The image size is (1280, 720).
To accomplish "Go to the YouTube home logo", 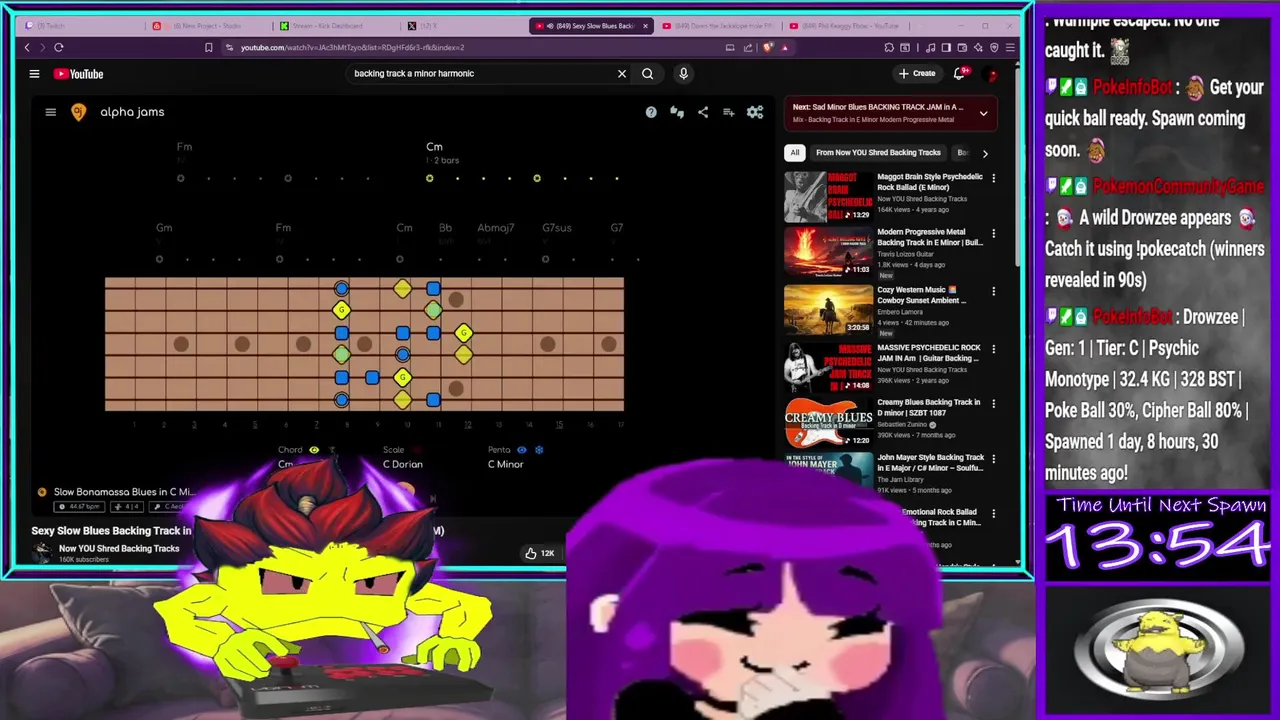I will coord(78,74).
